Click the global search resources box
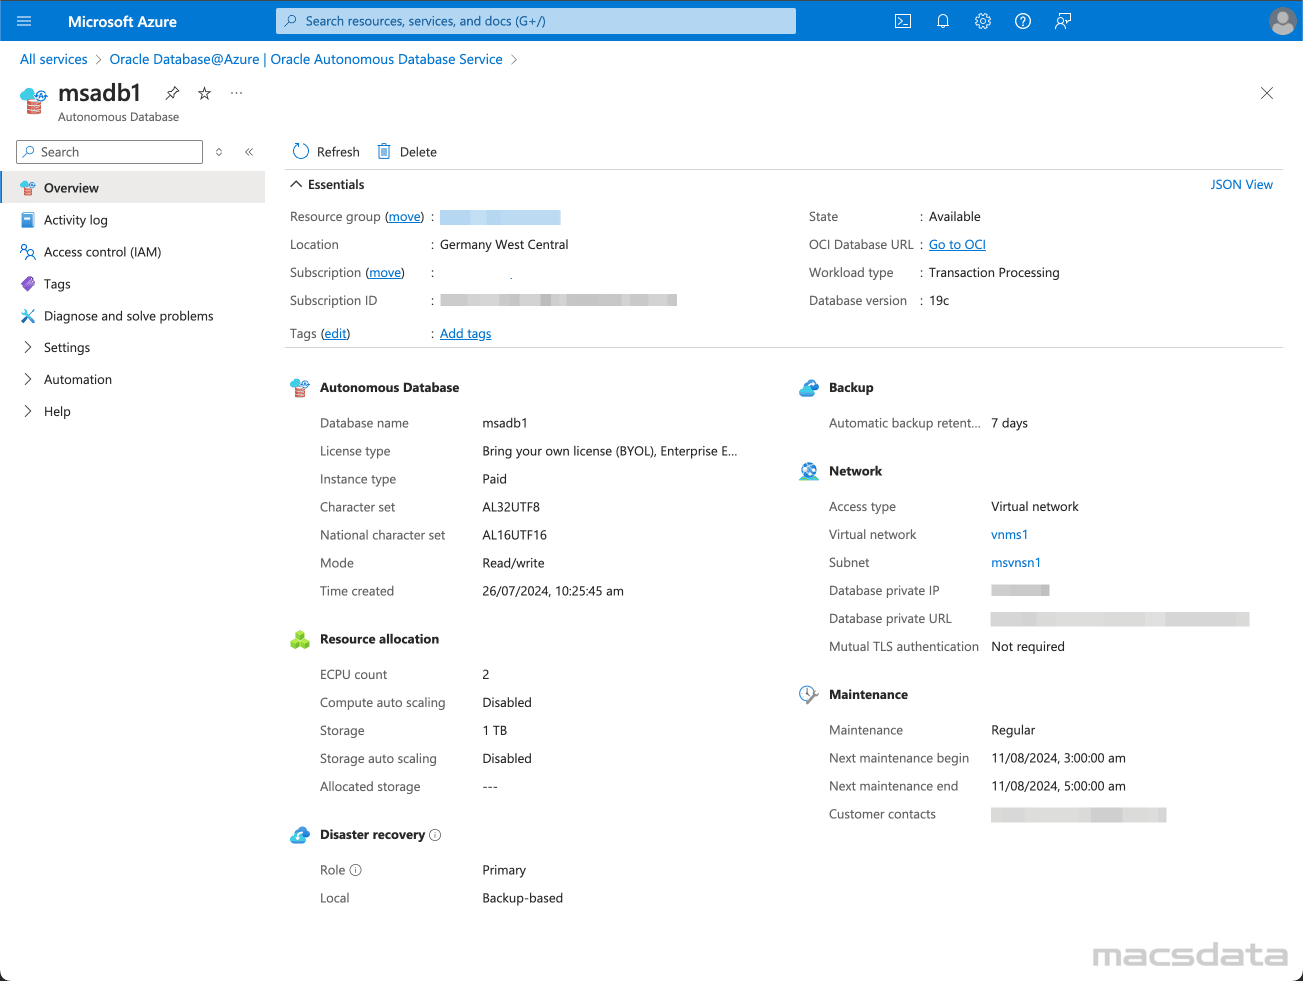This screenshot has width=1303, height=981. tap(536, 21)
